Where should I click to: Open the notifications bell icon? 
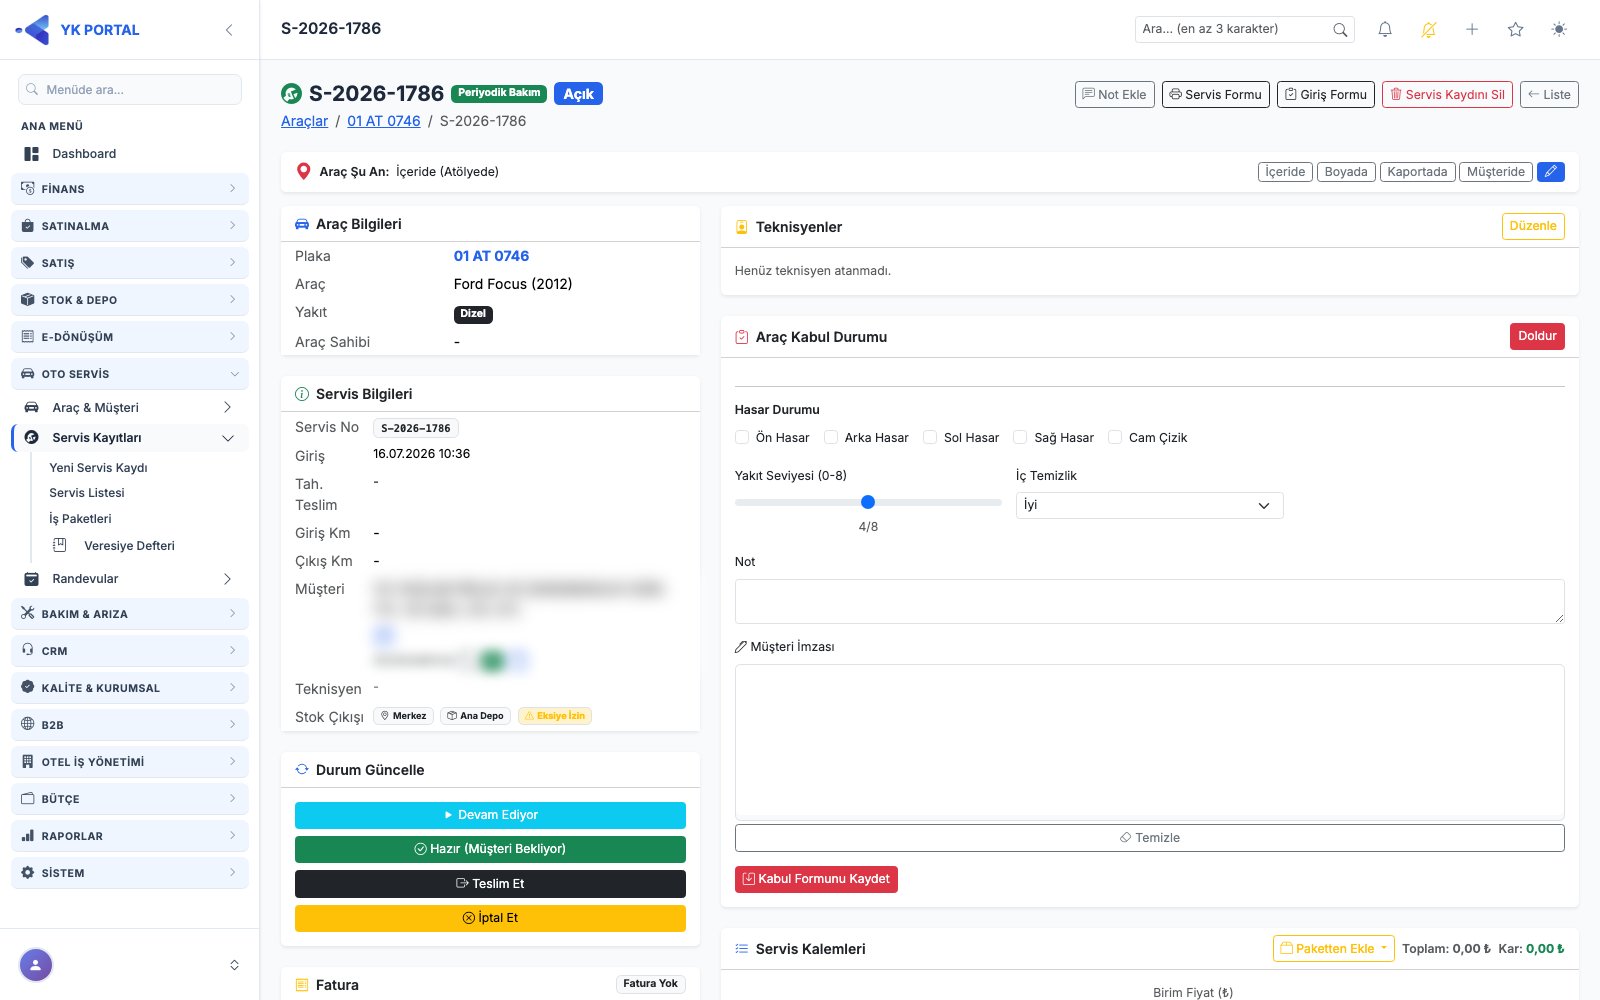(x=1385, y=30)
